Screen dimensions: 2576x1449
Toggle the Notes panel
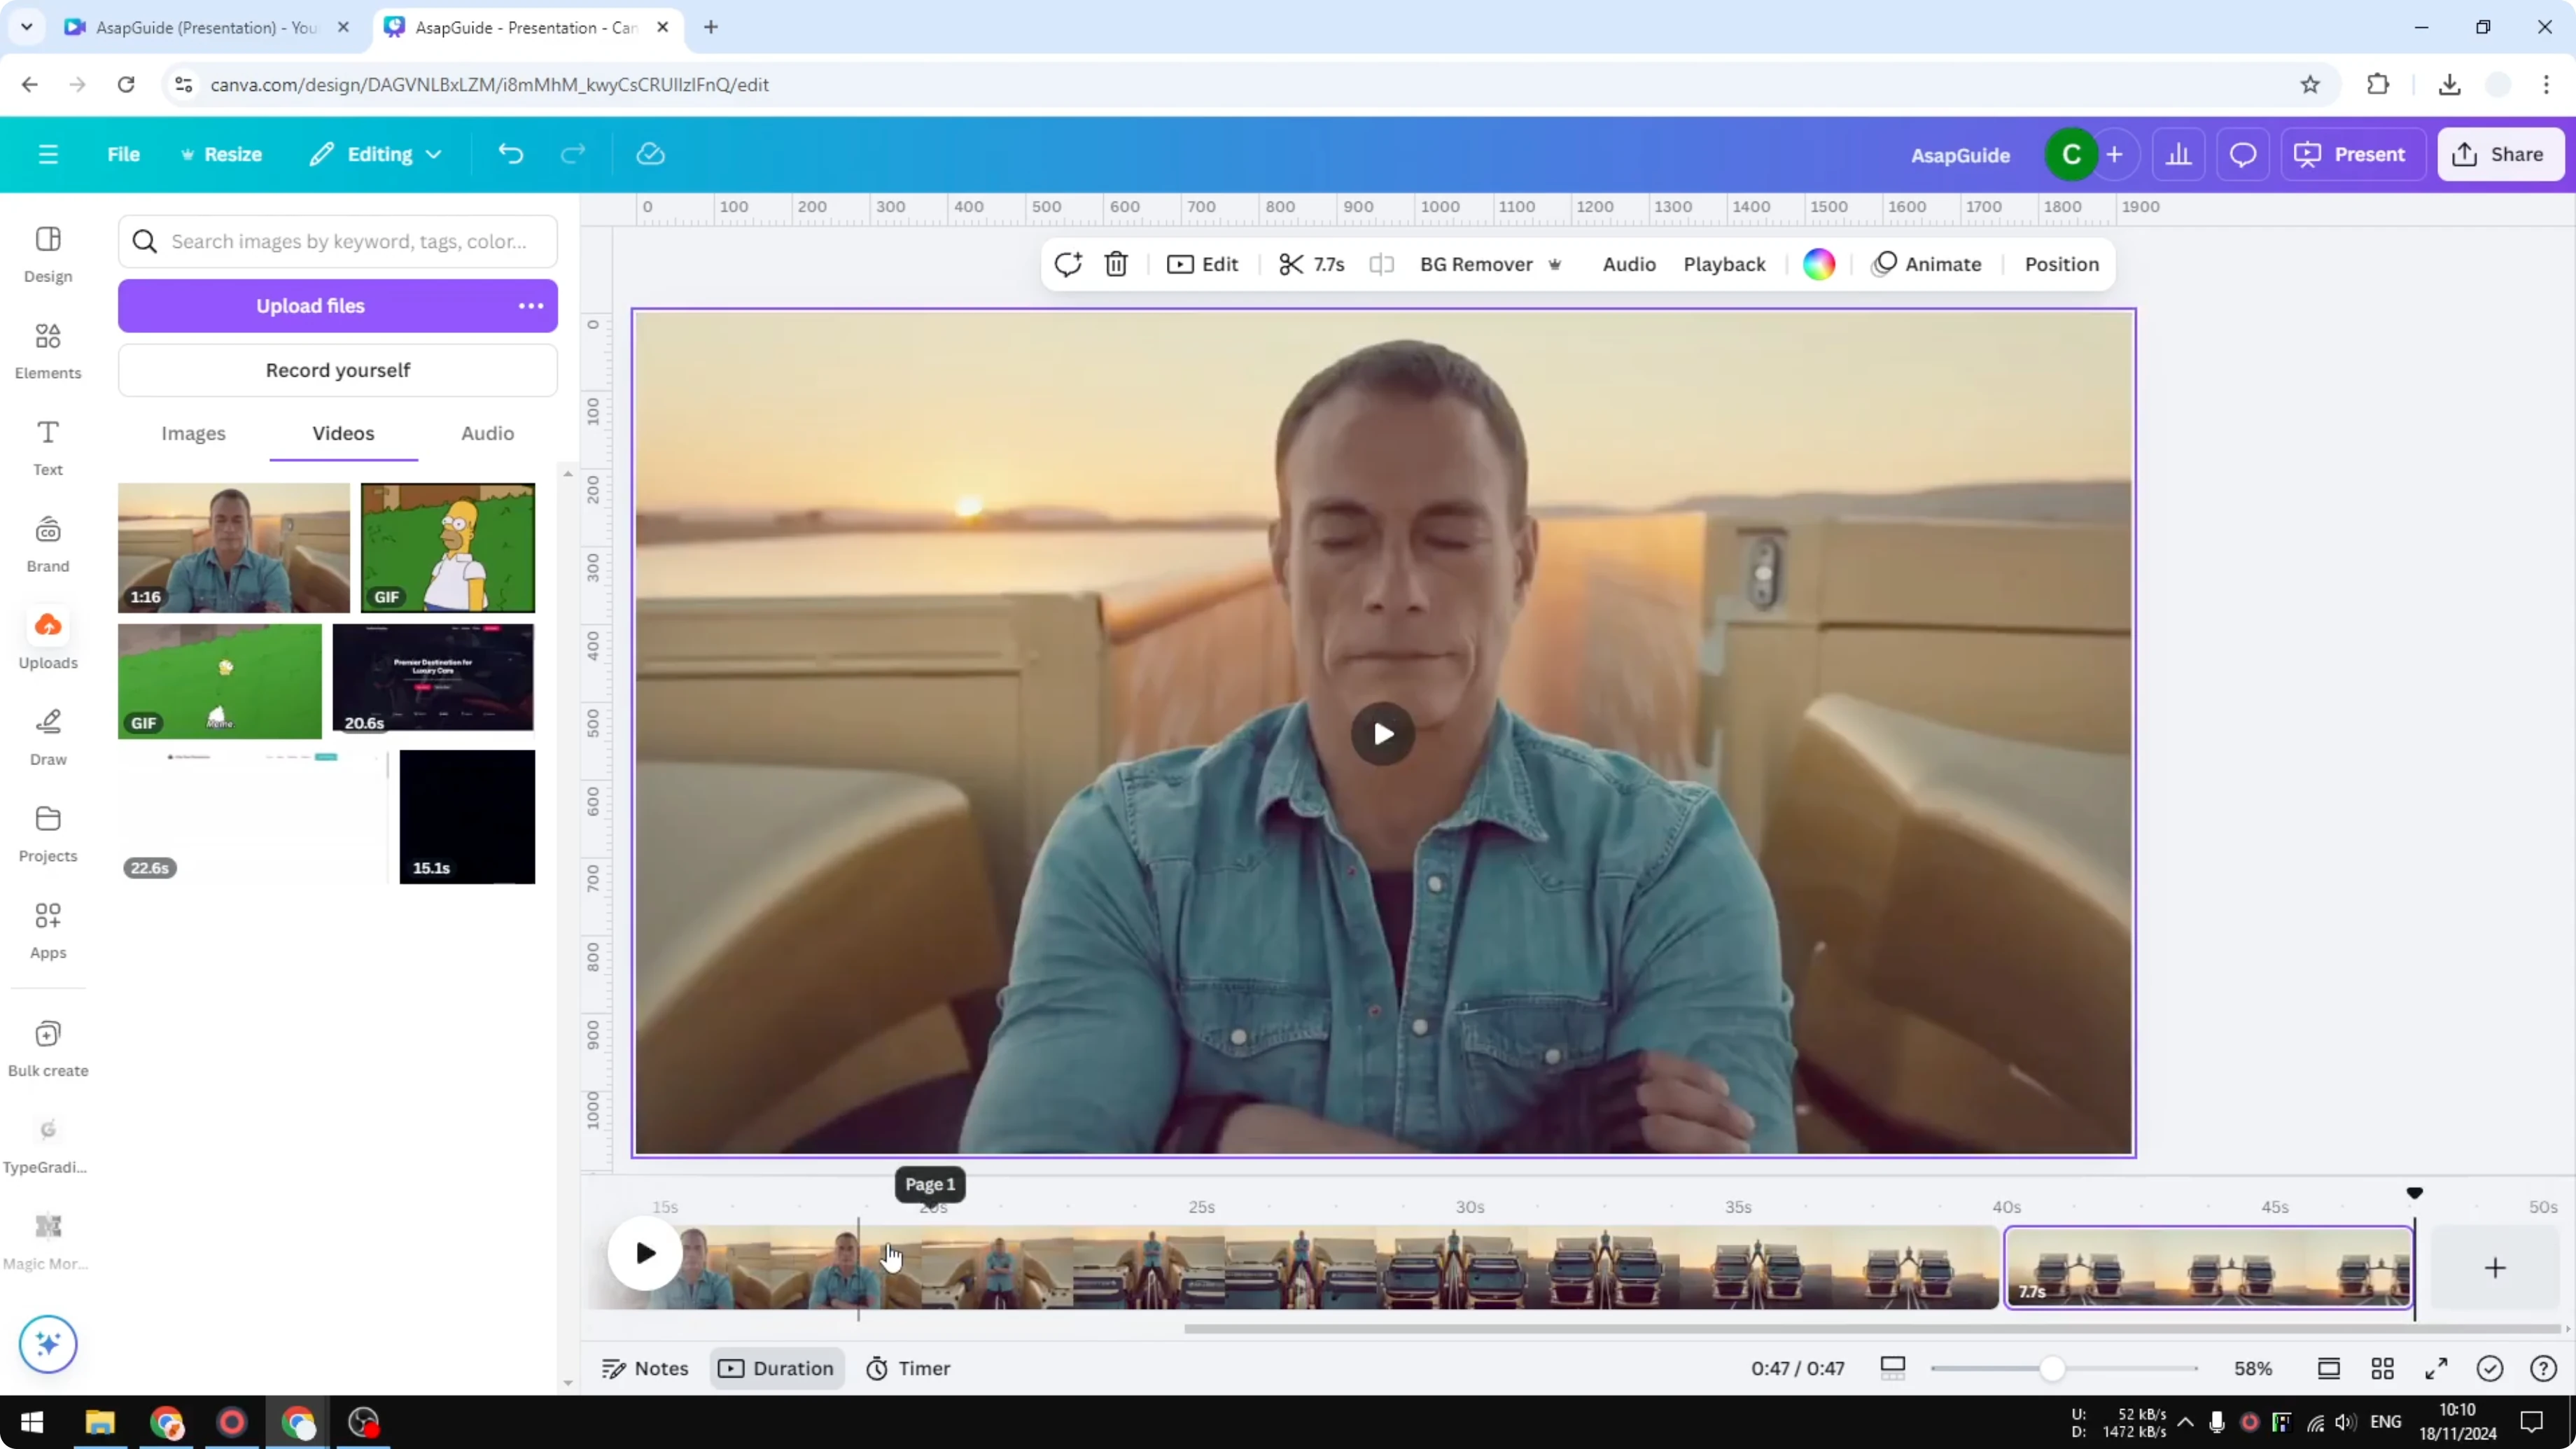643,1368
